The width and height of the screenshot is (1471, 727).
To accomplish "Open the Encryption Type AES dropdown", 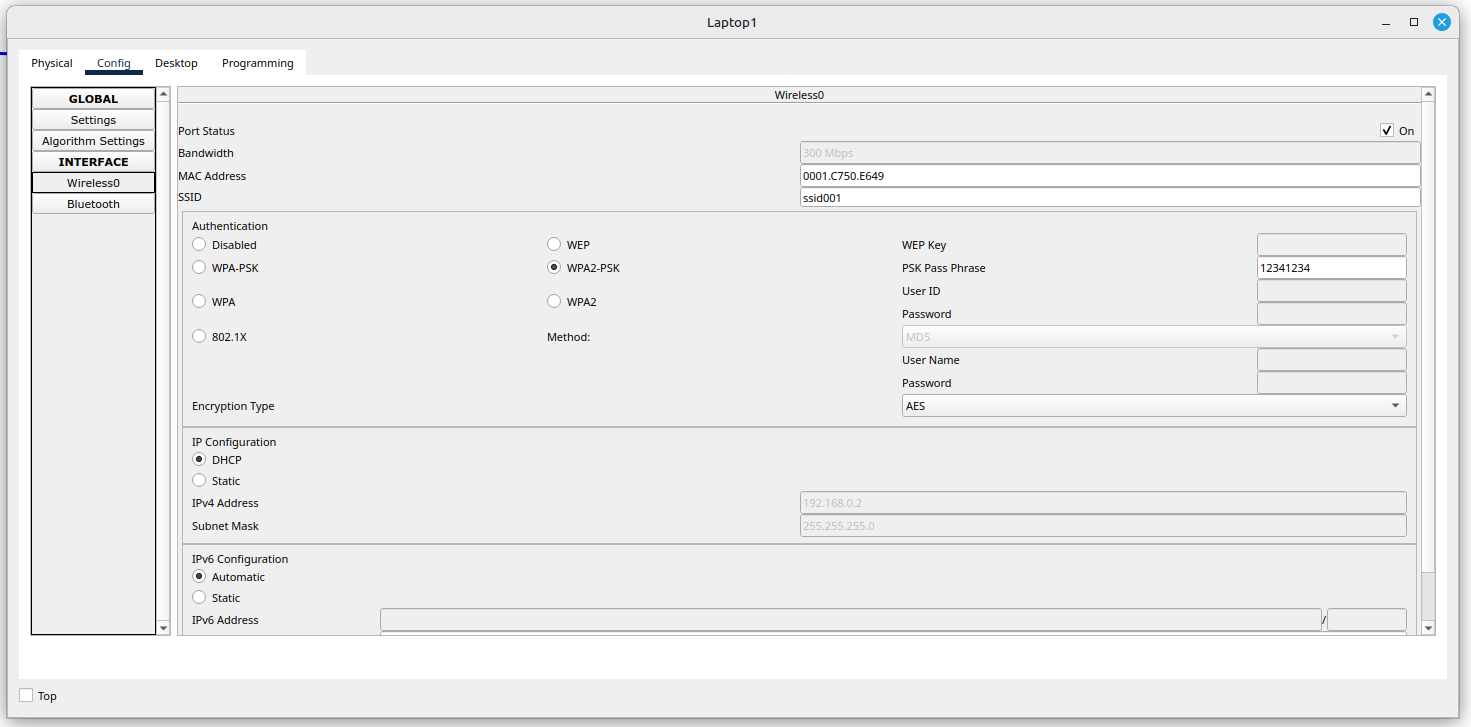I will pyautogui.click(x=1153, y=406).
